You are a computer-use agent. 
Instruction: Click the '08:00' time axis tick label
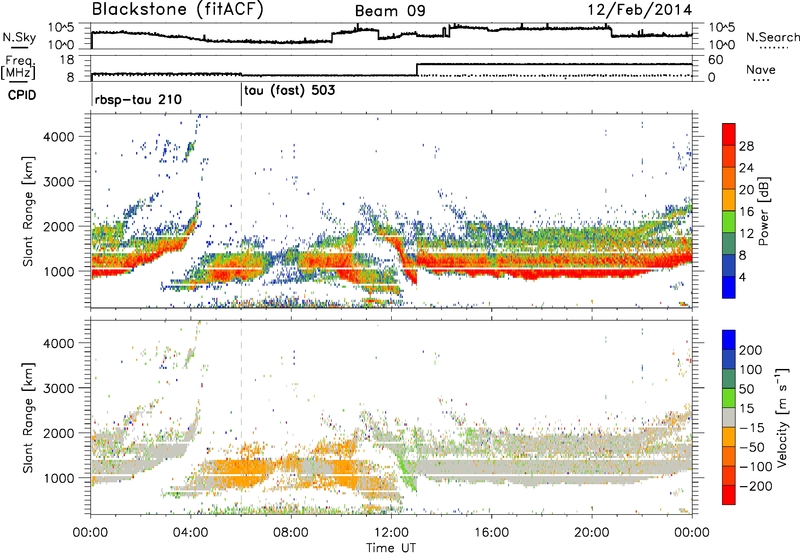coord(291,533)
